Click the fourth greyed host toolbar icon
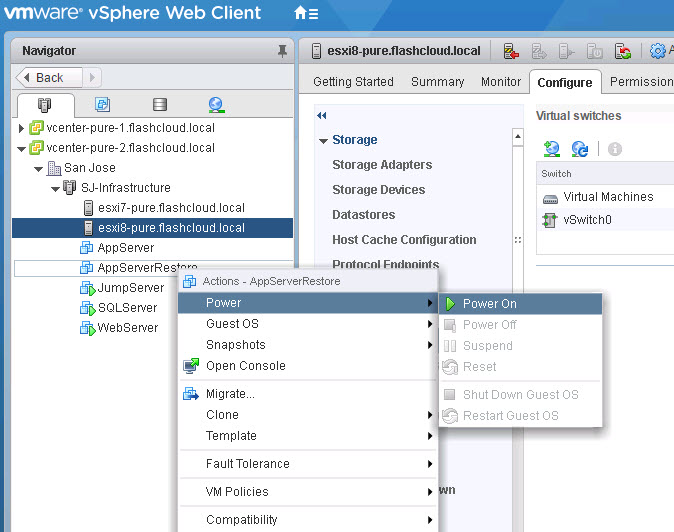Screen dimensions: 674x532 (x=594, y=52)
